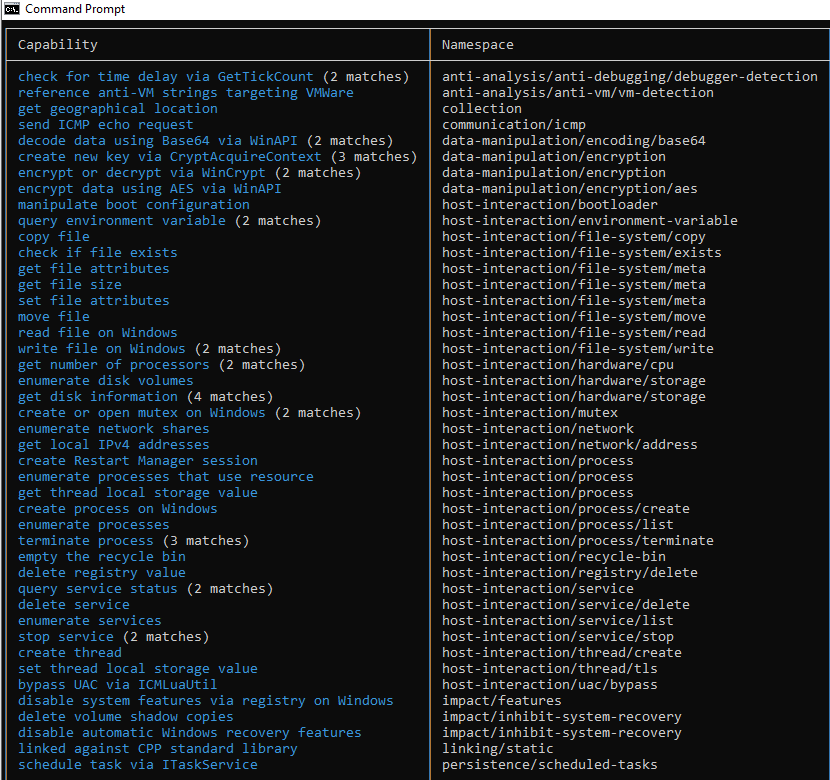Click 'manipulate boot configuration' capability
This screenshot has height=780, width=830.
coord(134,205)
